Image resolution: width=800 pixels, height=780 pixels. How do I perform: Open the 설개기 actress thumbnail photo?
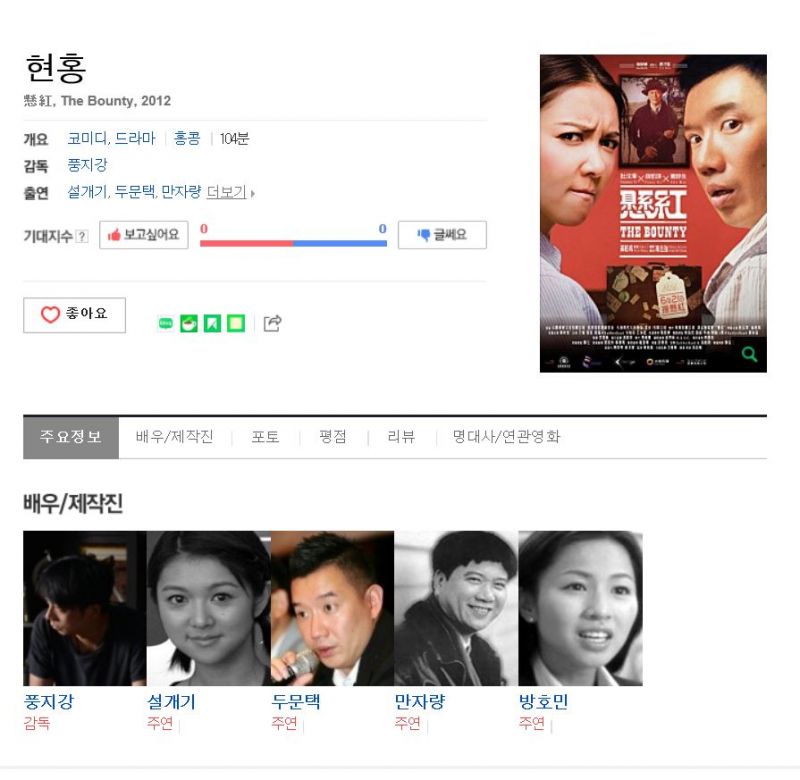(209, 609)
